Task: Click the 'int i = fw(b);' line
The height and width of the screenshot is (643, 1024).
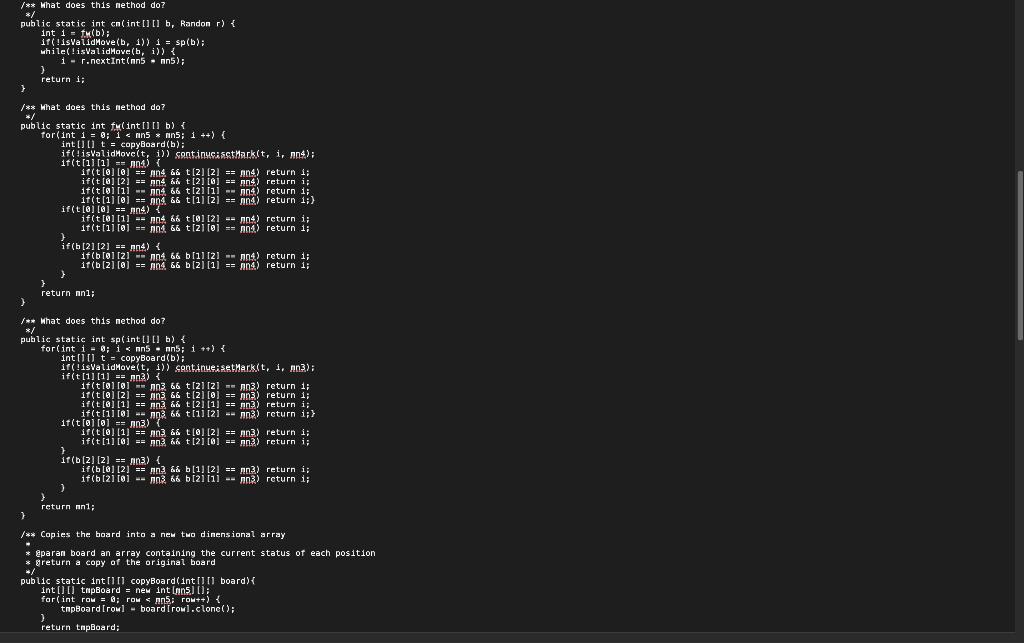Action: (x=75, y=33)
